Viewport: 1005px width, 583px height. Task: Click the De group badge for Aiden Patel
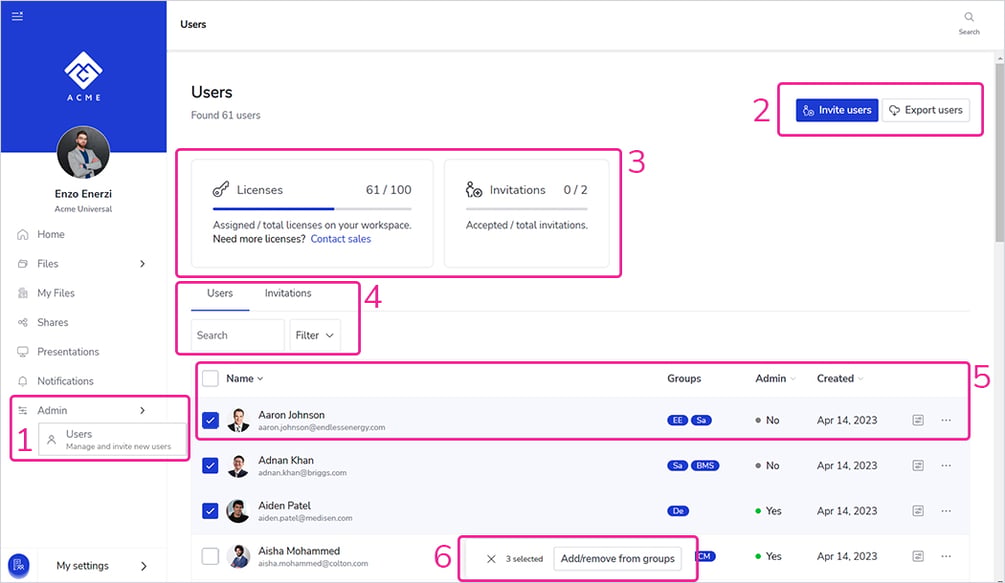pyautogui.click(x=678, y=511)
